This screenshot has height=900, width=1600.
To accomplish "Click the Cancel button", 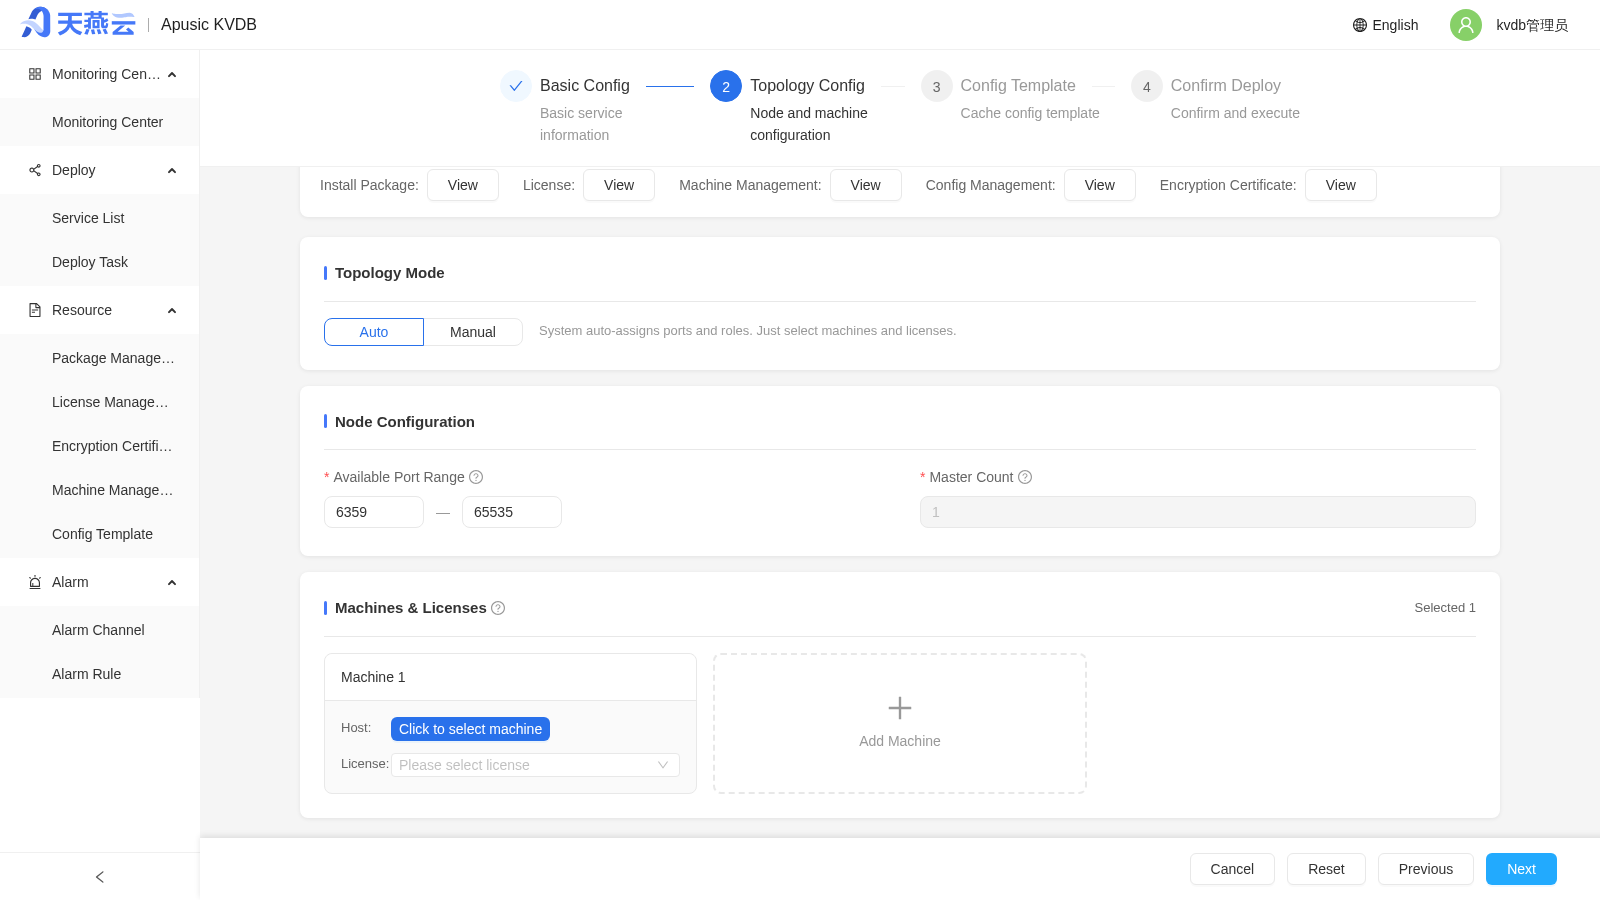I will [1232, 869].
